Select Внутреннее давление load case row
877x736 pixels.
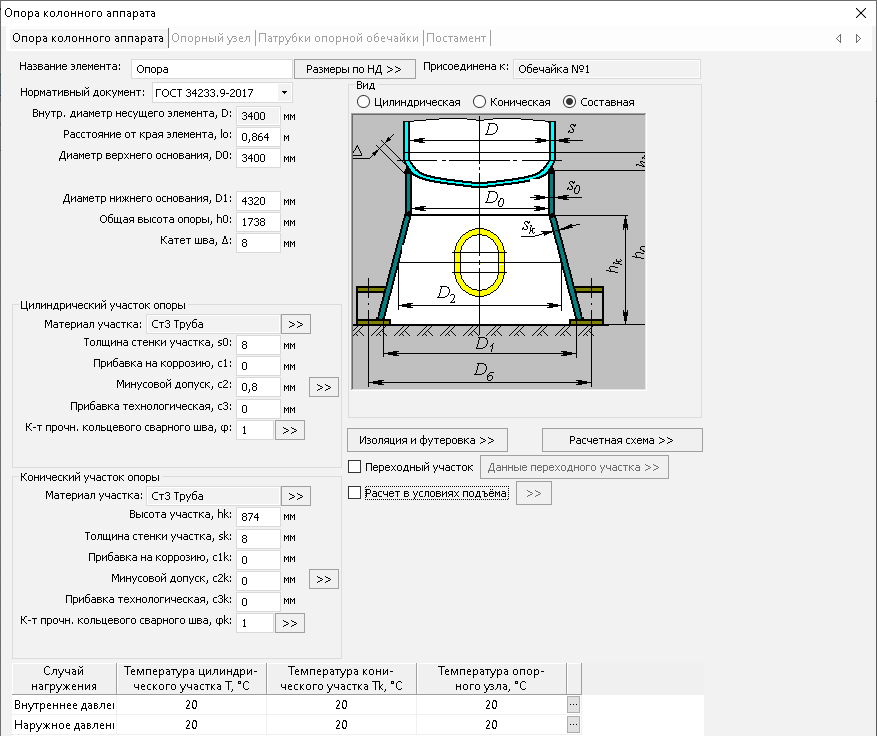[64, 705]
